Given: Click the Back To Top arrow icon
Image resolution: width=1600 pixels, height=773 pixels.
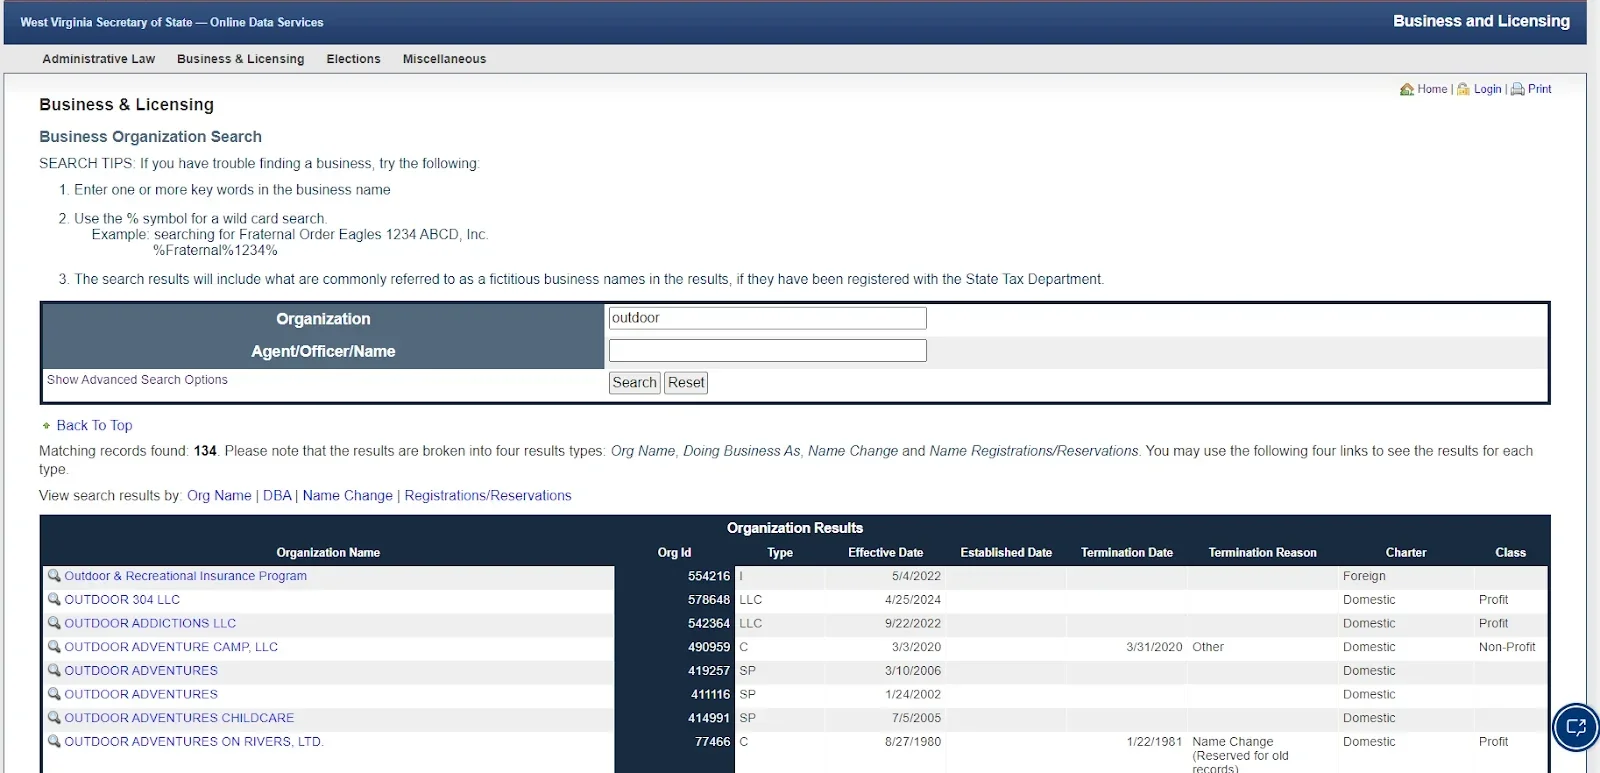Looking at the screenshot, I should (46, 426).
